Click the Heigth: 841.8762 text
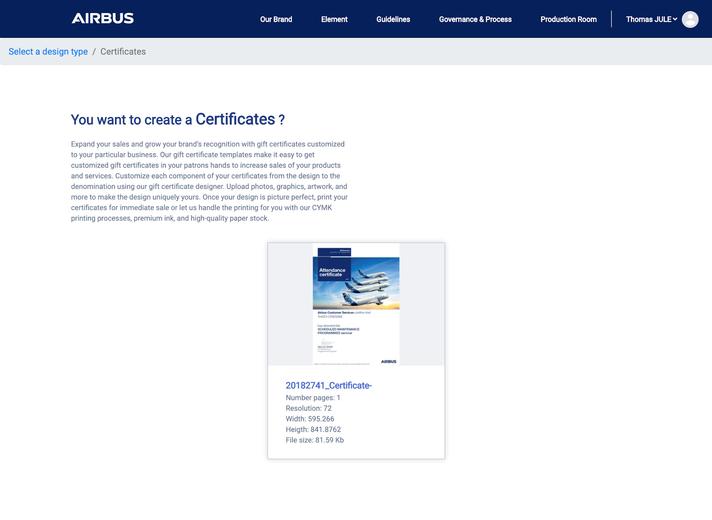The width and height of the screenshot is (712, 520). (x=313, y=429)
